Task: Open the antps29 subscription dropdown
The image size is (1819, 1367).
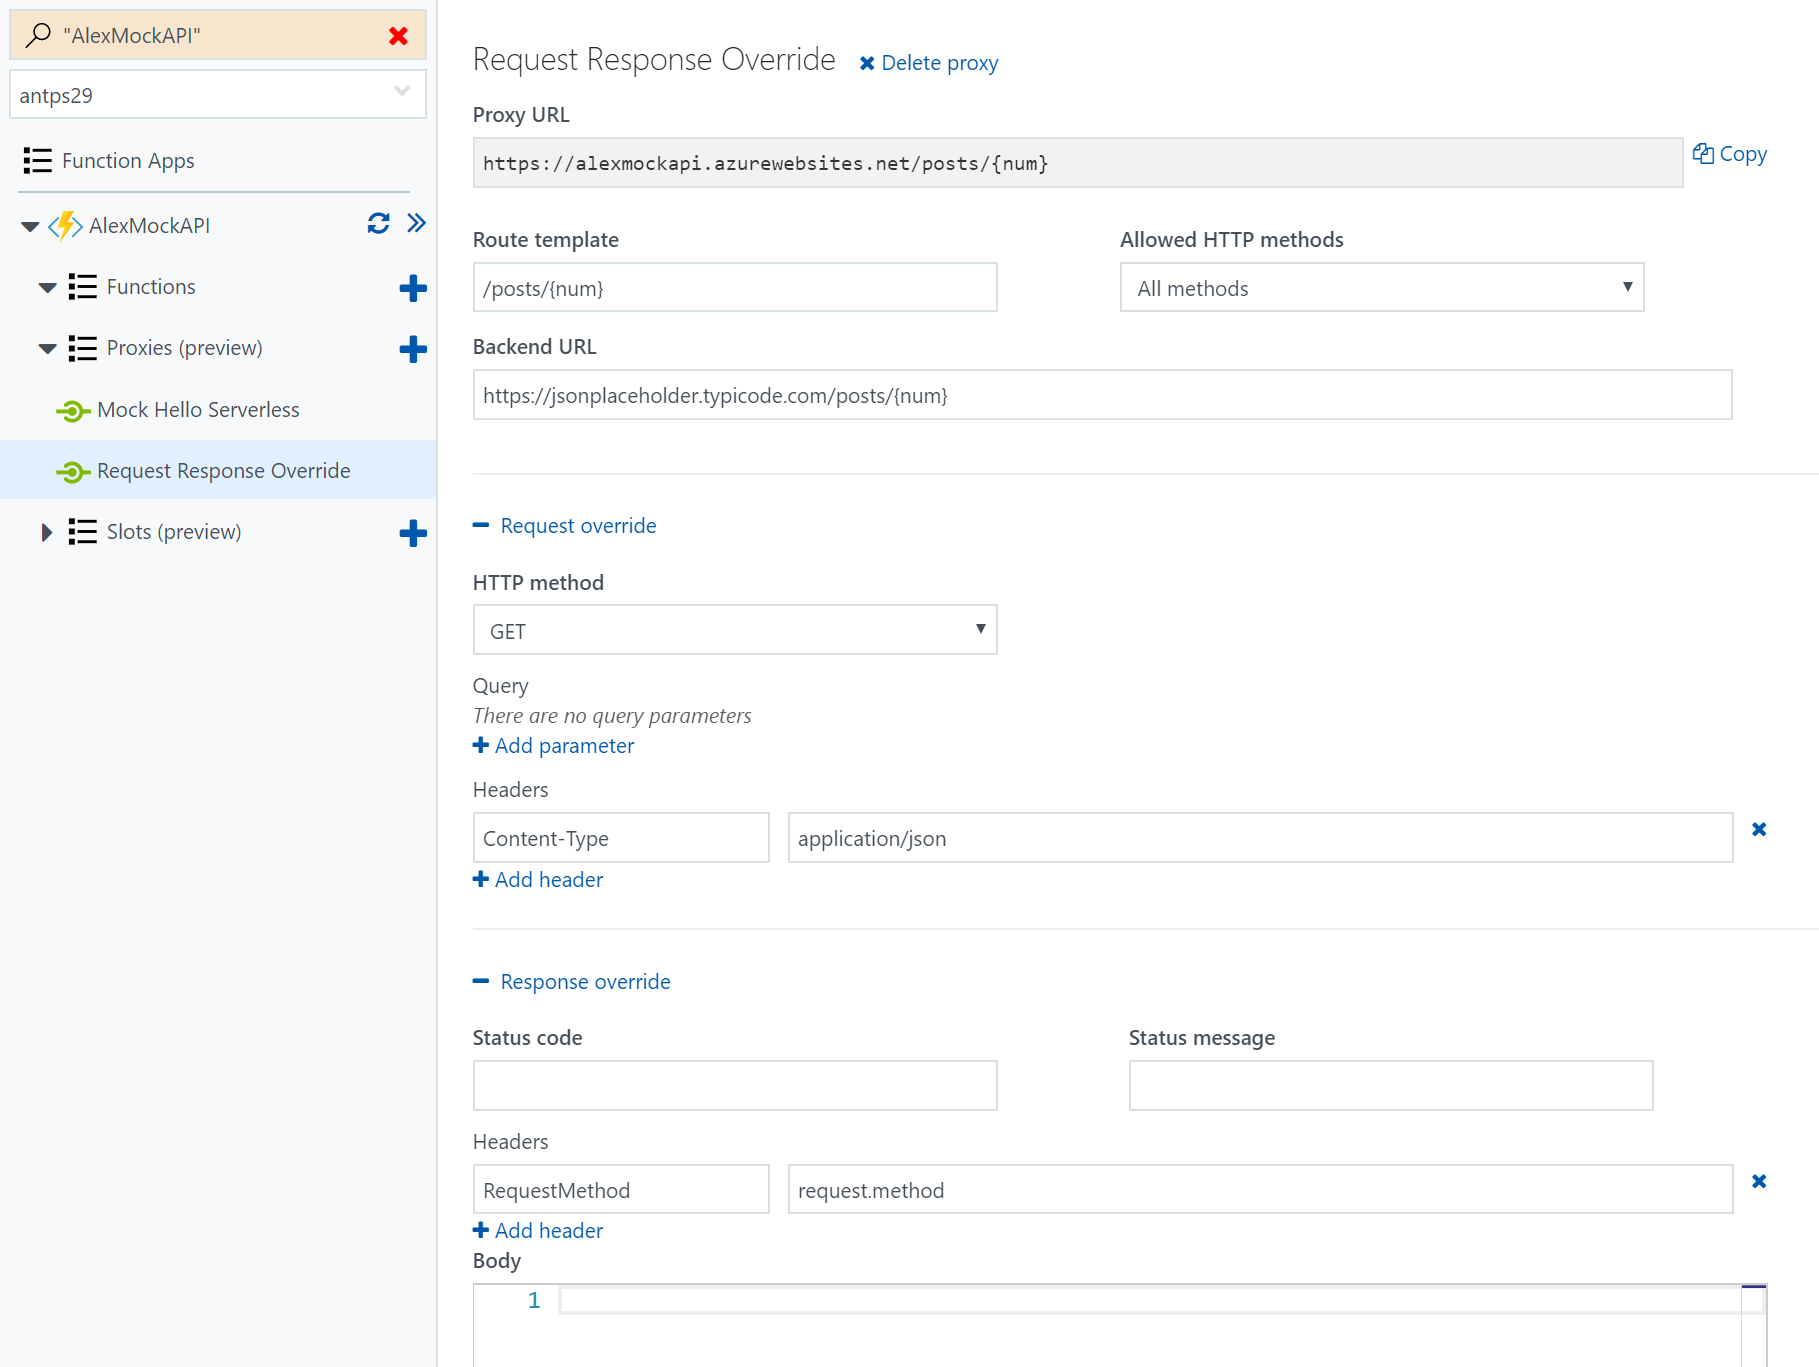Action: (217, 95)
